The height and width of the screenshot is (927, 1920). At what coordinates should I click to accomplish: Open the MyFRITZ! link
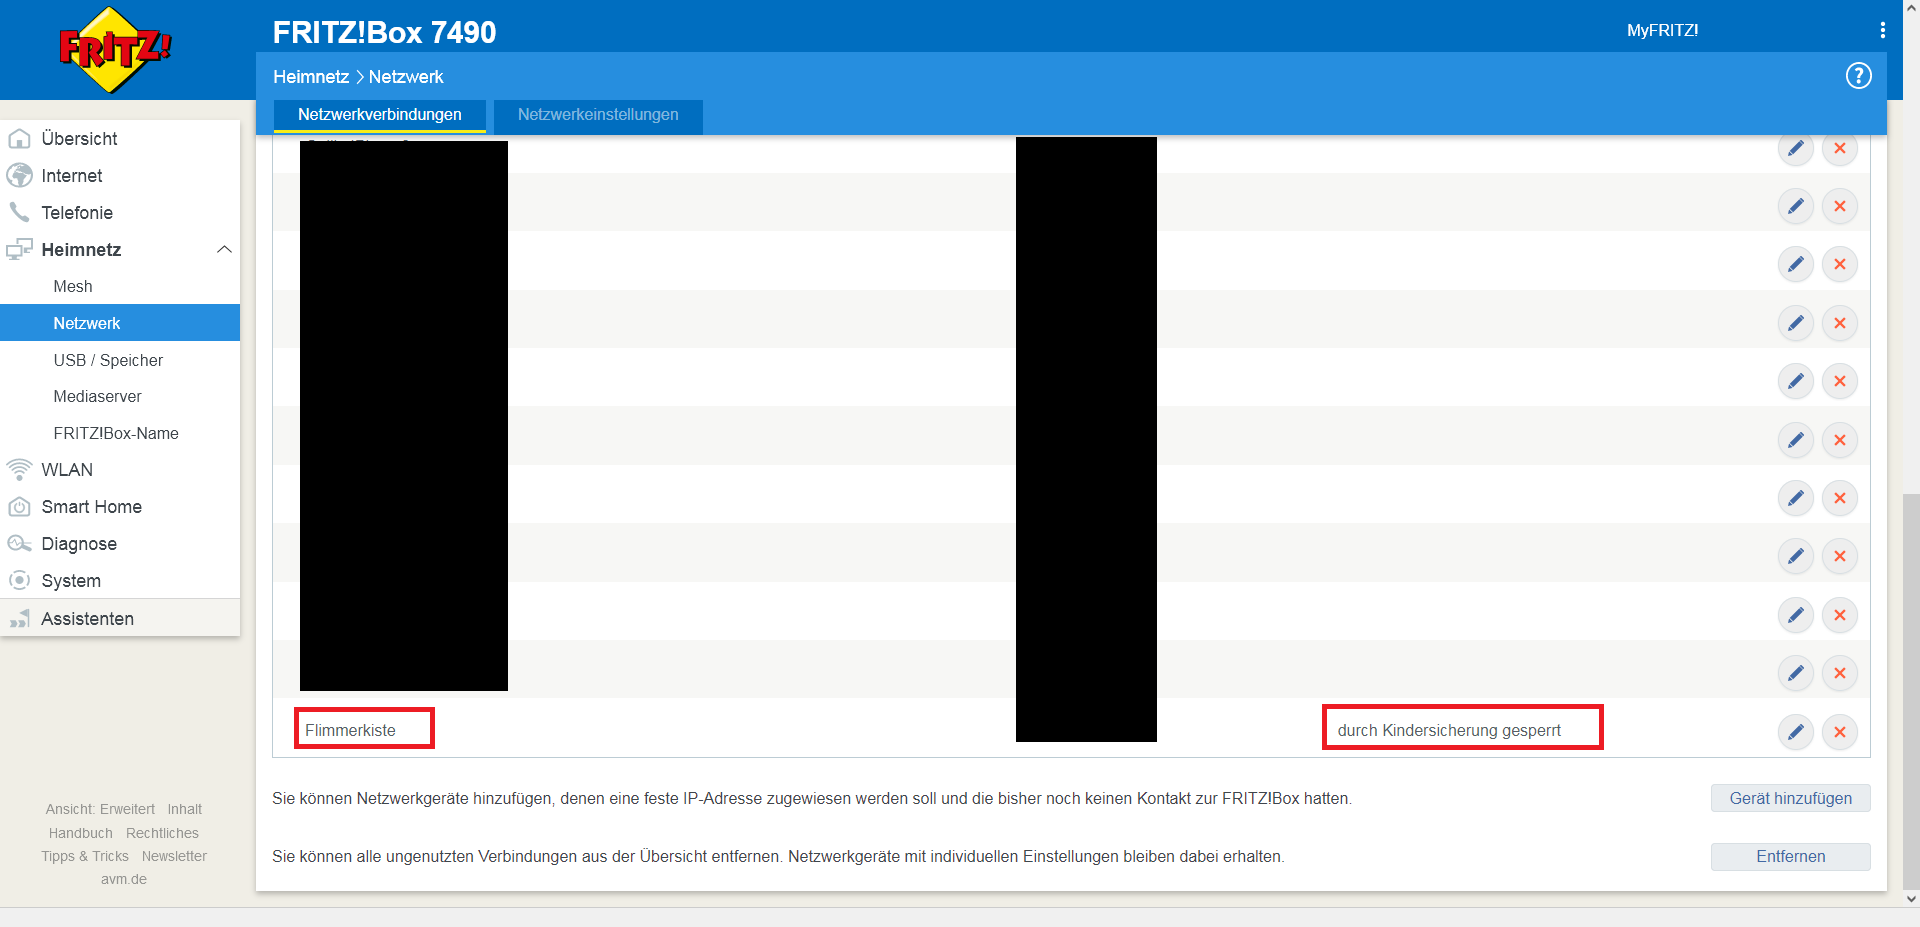click(1662, 30)
